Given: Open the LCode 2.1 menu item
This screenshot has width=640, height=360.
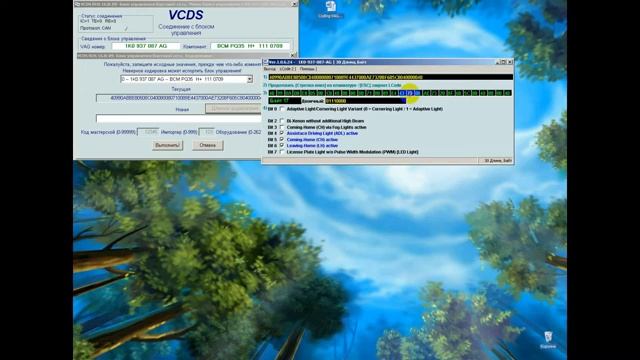Looking at the screenshot, I should coord(288,69).
